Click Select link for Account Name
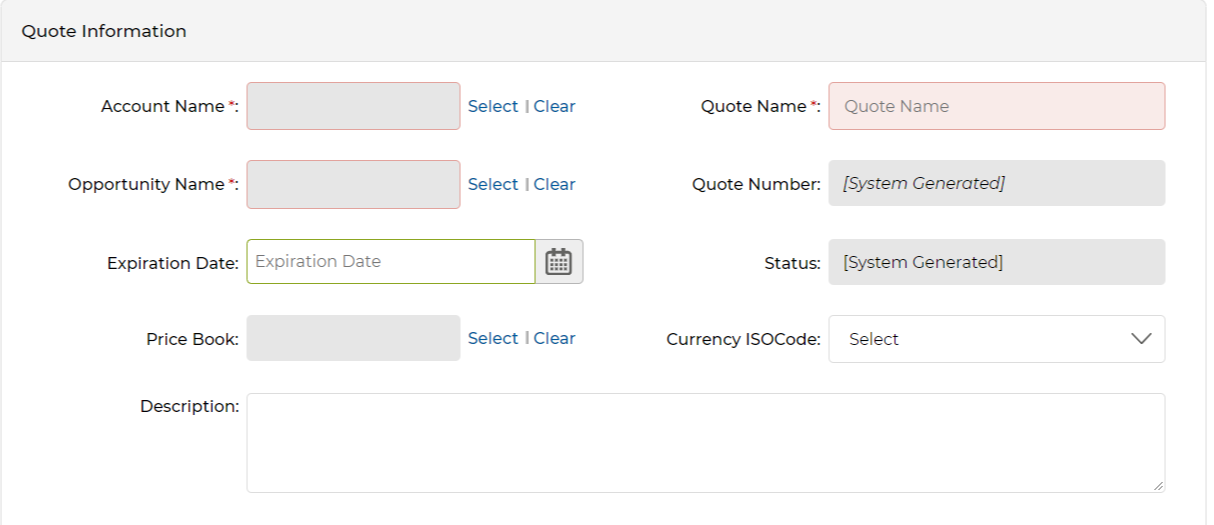Image resolution: width=1214 pixels, height=525 pixels. [x=493, y=106]
